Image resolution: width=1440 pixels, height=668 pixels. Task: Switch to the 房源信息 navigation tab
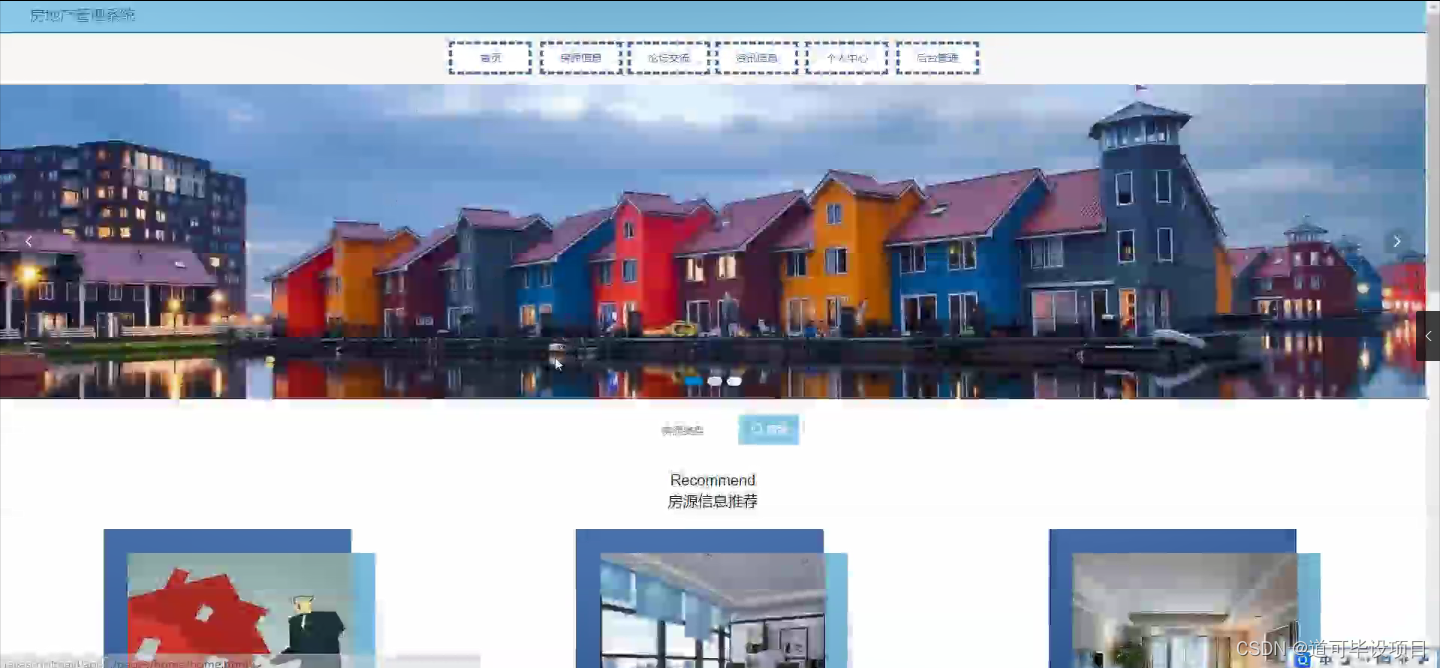(x=580, y=57)
